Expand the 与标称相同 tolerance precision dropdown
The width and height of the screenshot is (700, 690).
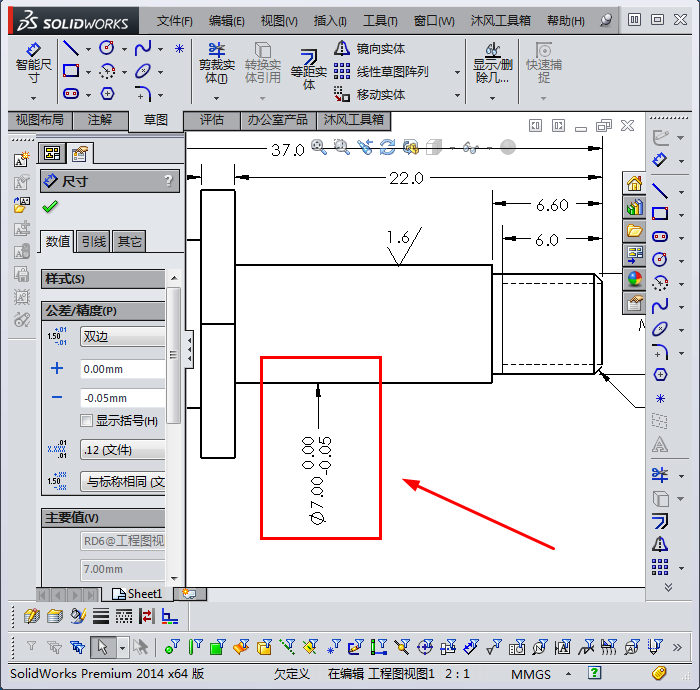122,482
